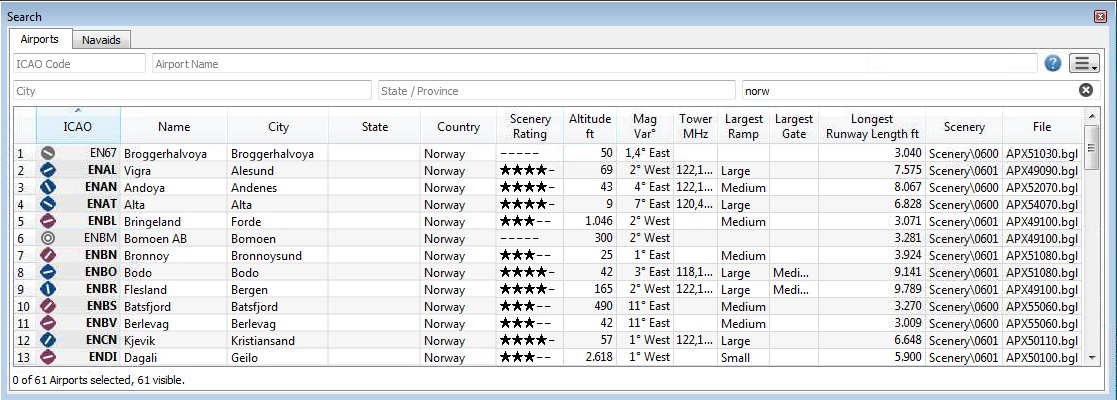Sort by the Country column header

458,126
